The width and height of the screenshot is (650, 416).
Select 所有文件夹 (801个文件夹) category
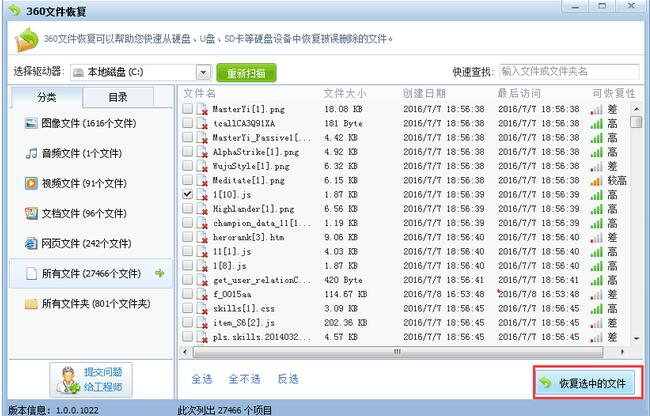pos(91,304)
